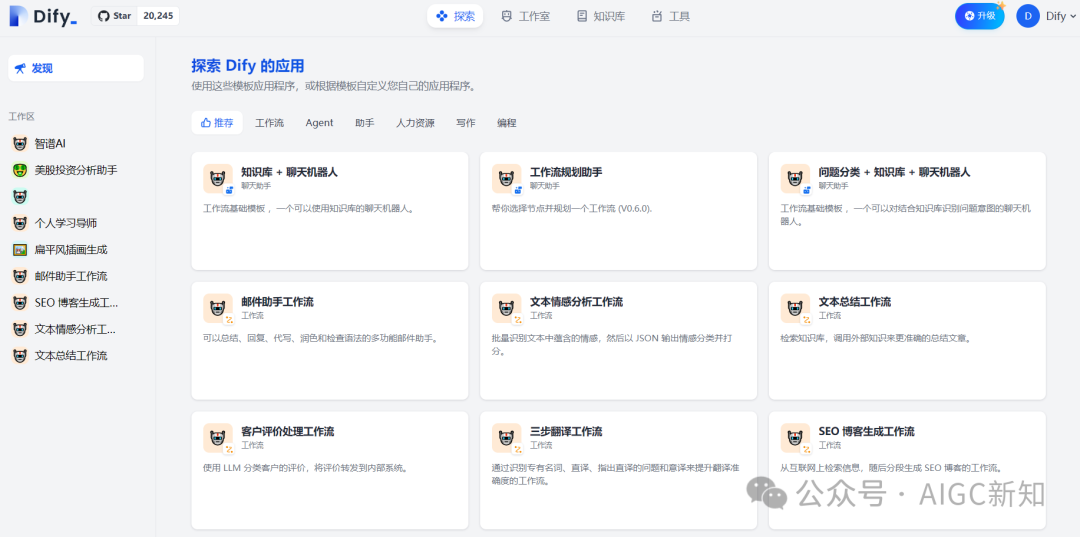Screen dimensions: 1080x537
Task: Open sidebar 文本总结工作流 entry
Action: 76,356
